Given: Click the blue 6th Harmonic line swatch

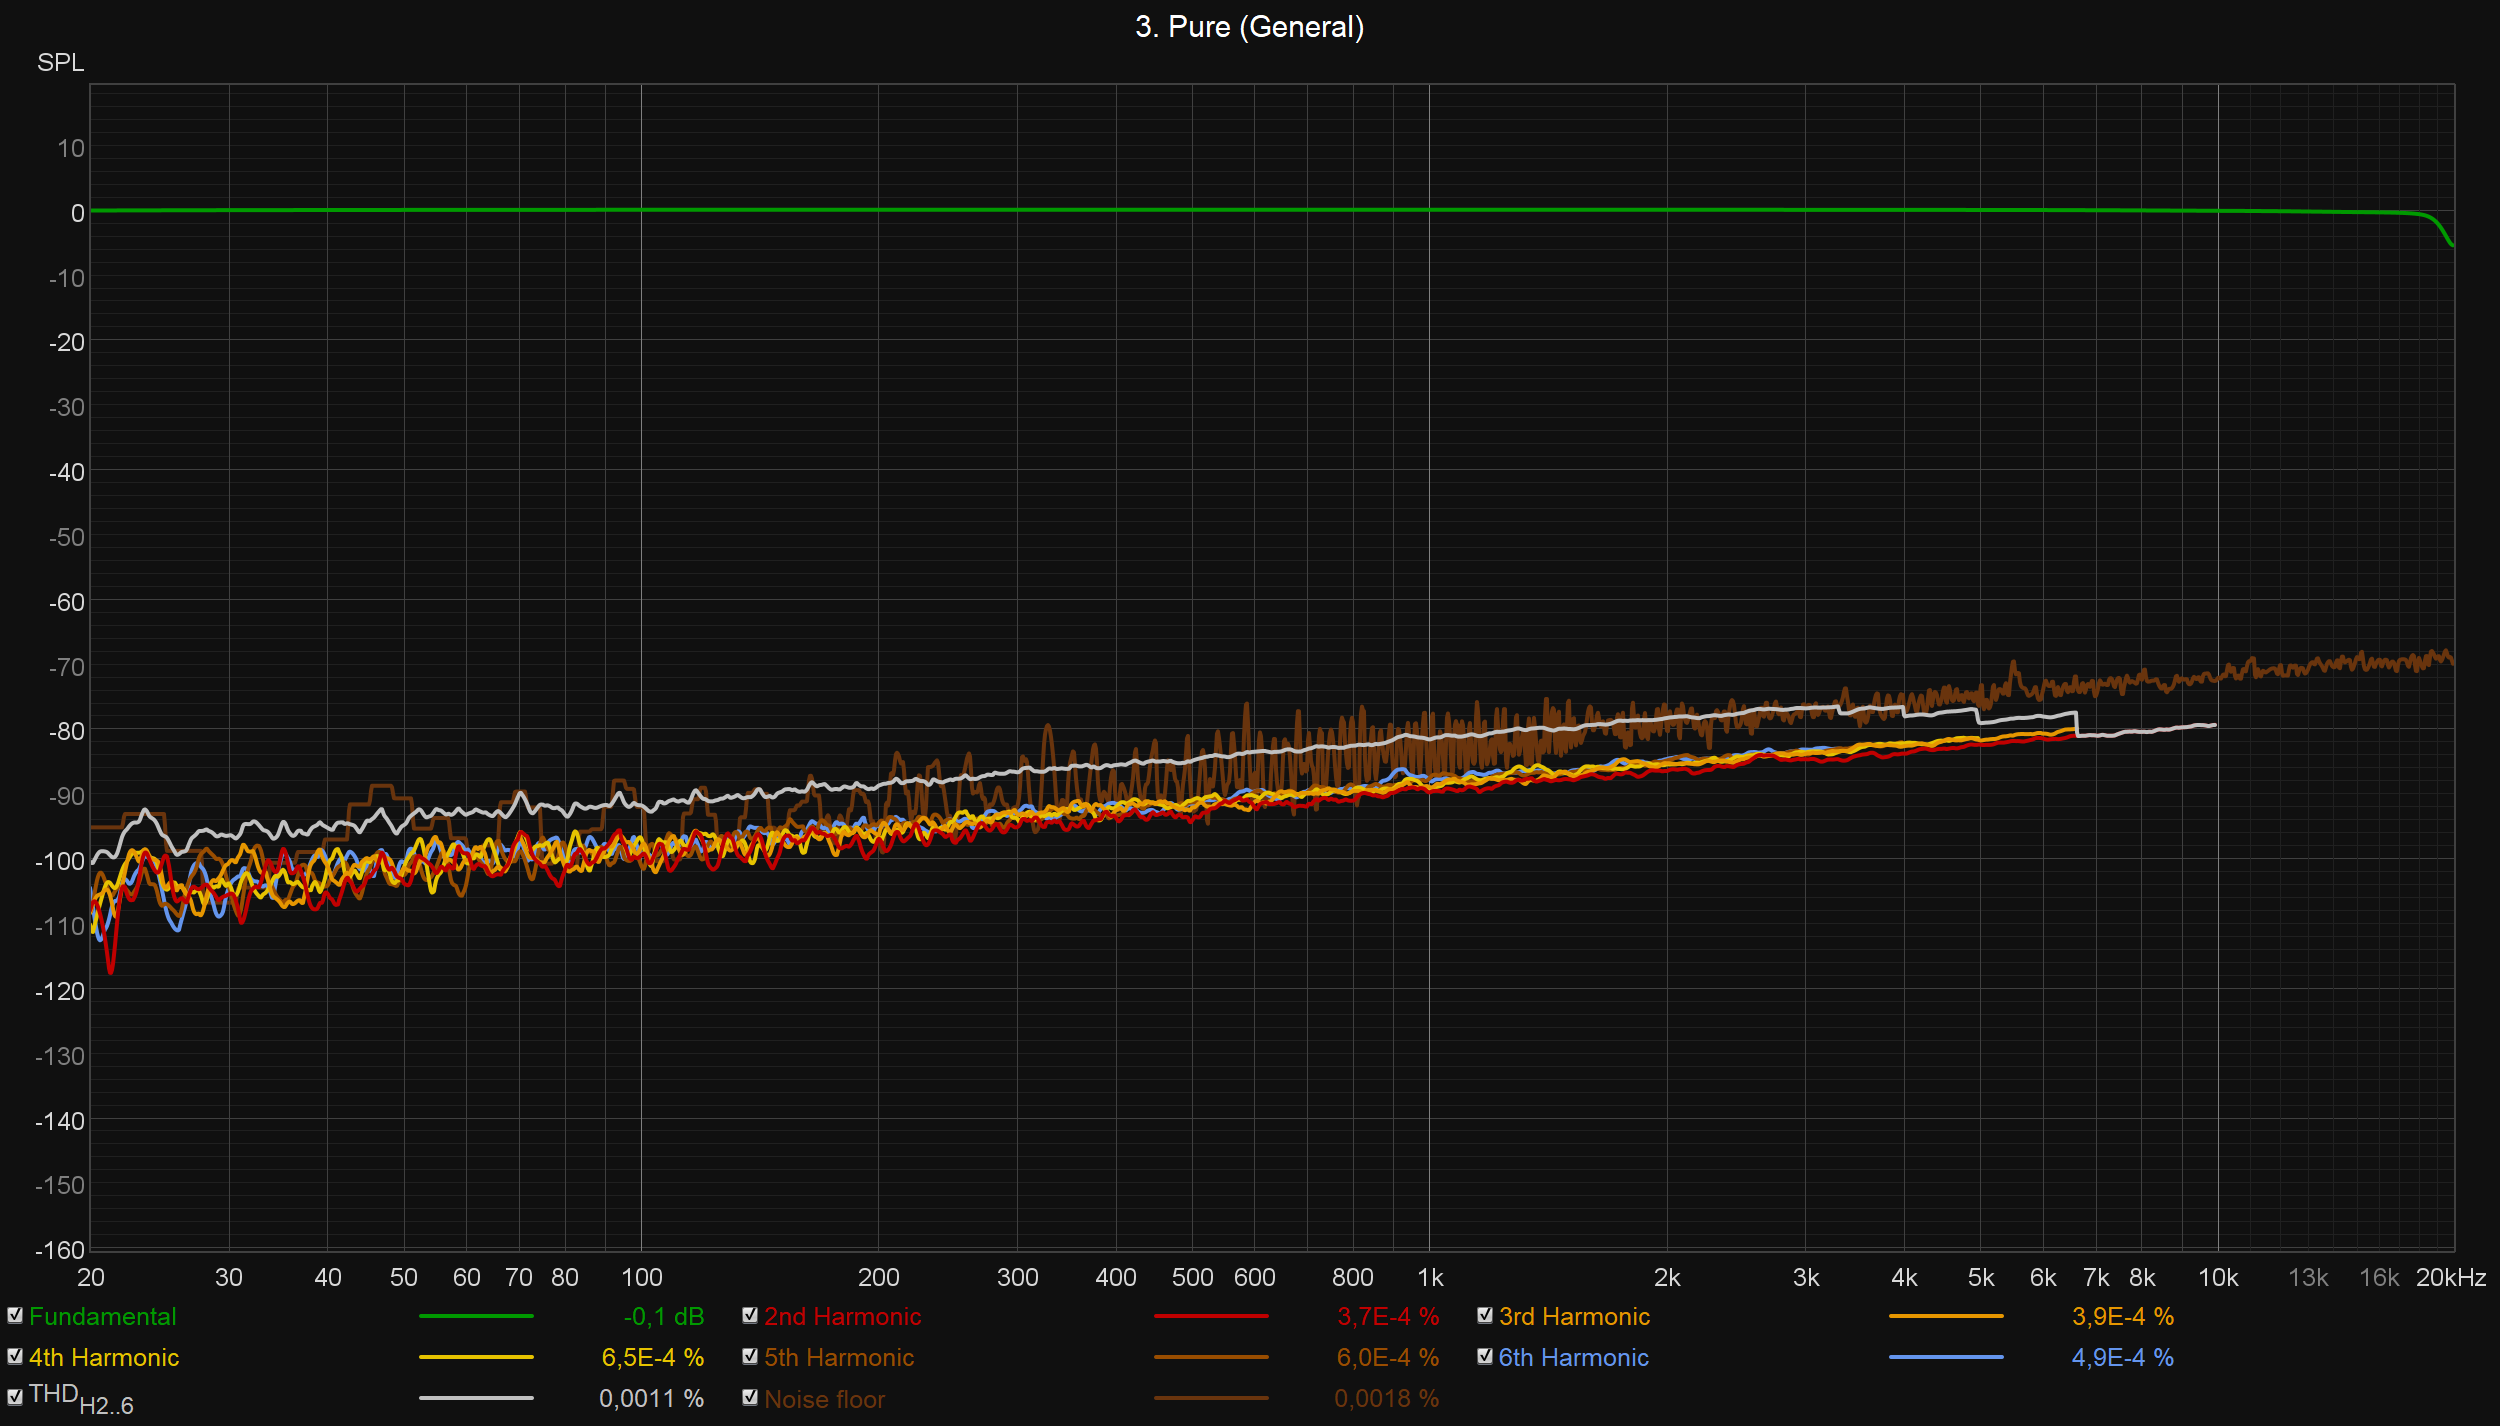Looking at the screenshot, I should 1946,1358.
